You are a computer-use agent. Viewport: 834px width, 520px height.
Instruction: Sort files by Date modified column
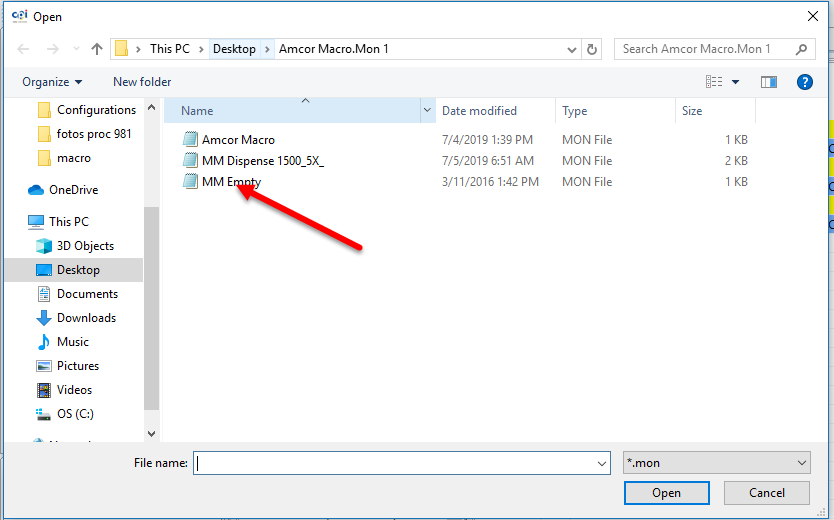(479, 111)
